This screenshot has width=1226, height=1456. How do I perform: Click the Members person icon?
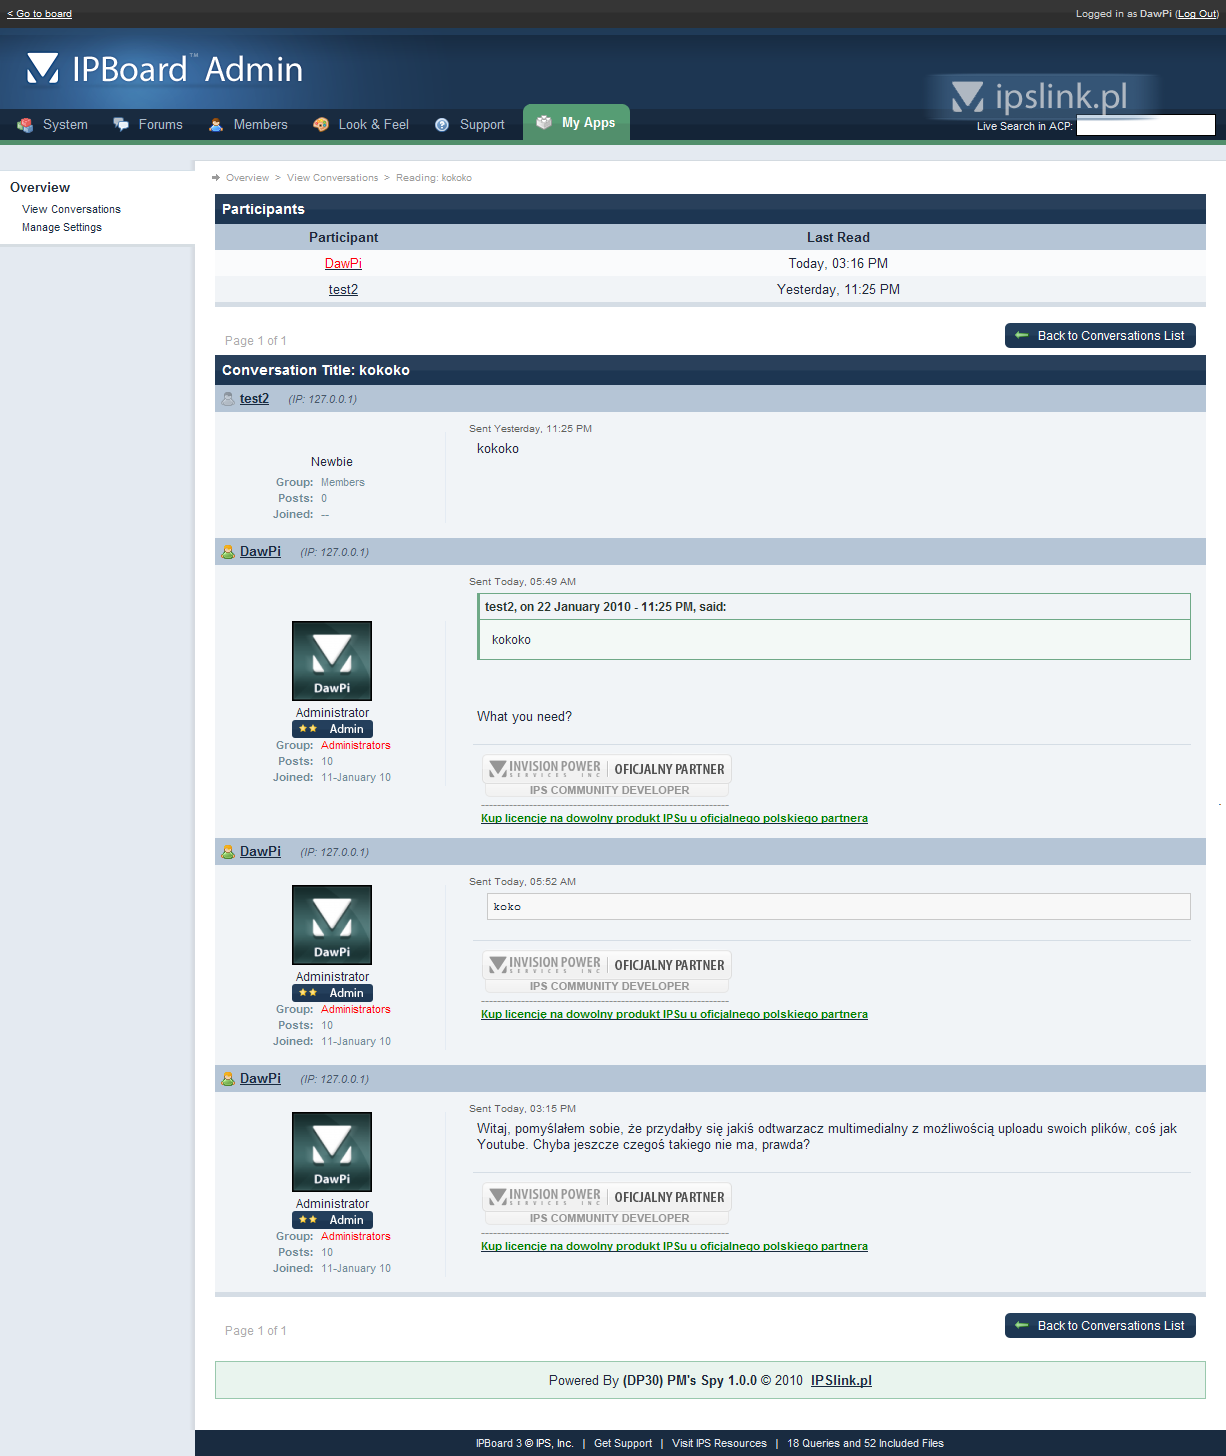216,125
